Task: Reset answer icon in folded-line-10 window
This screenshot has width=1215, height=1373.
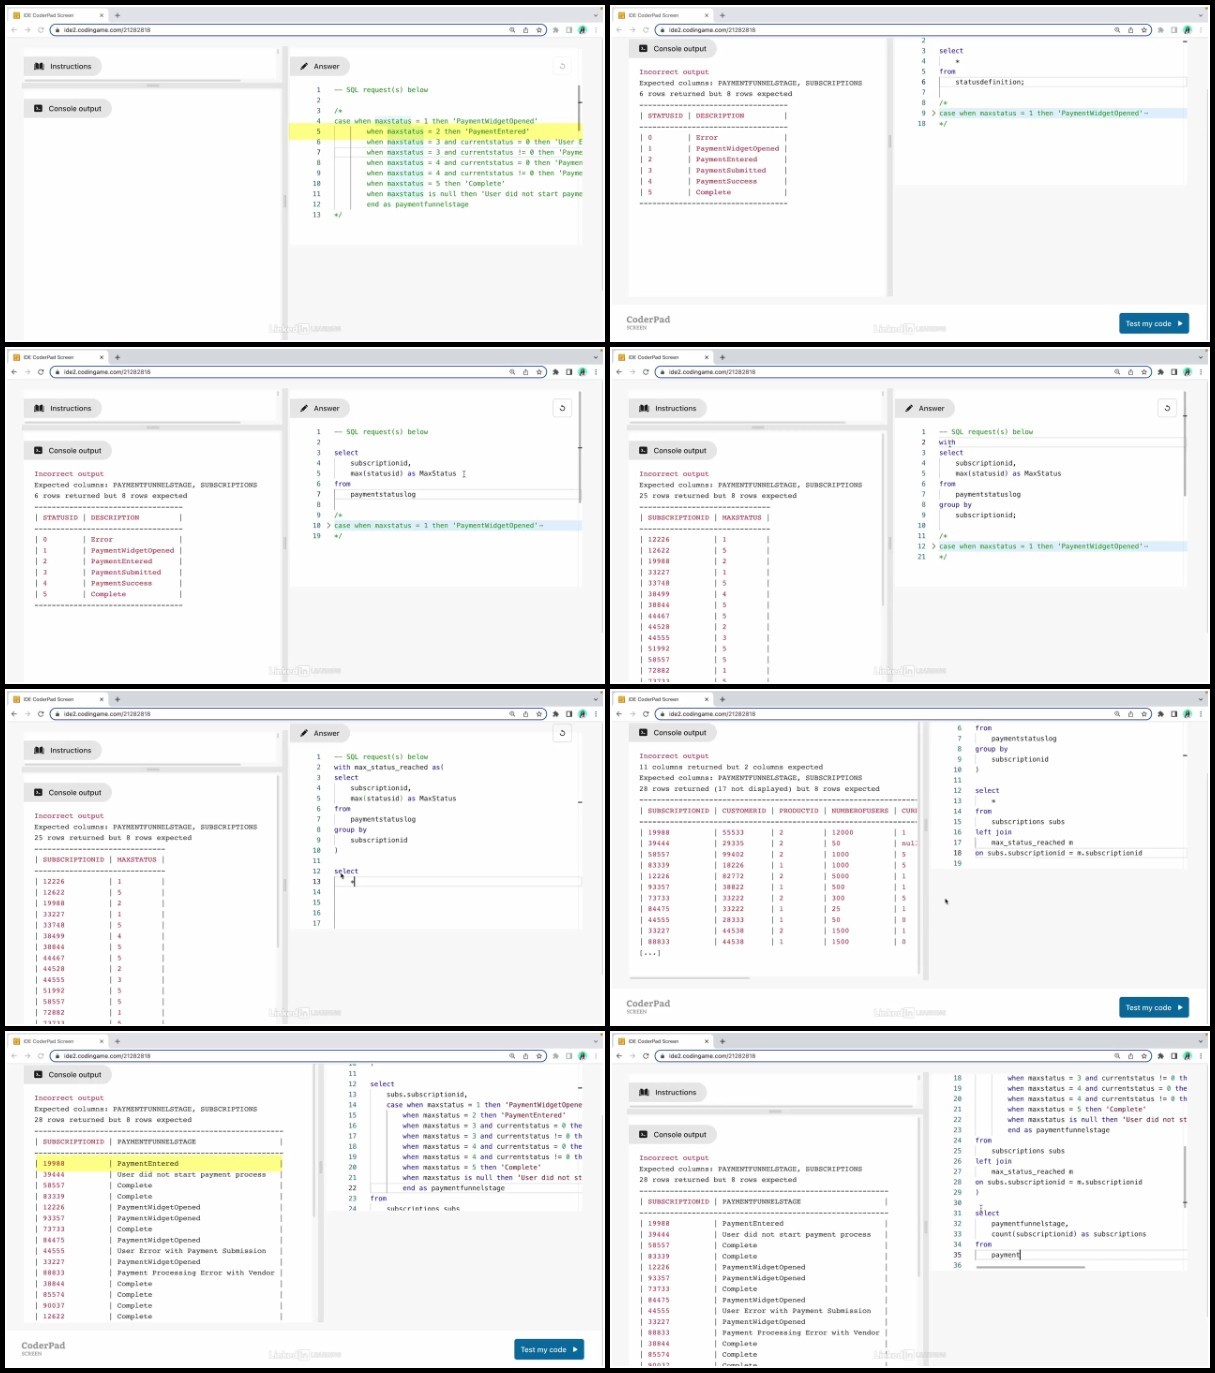Action: pos(562,408)
